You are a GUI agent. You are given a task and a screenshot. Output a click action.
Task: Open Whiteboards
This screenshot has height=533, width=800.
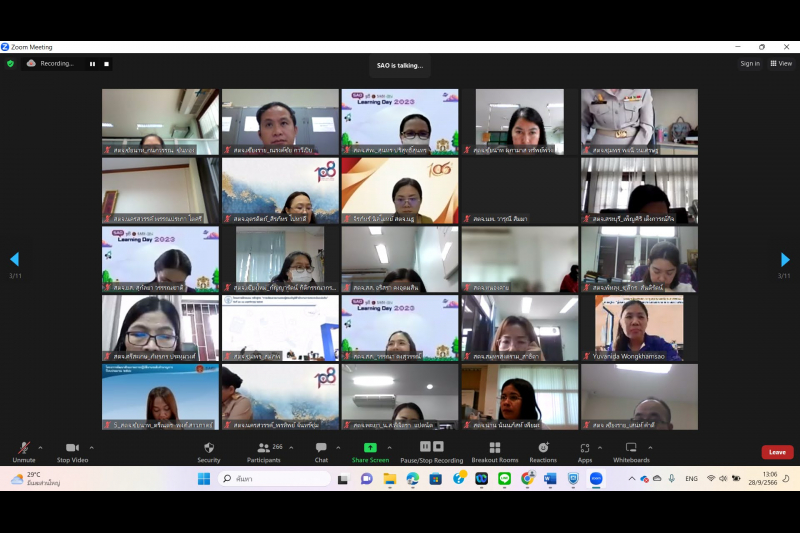tap(631, 449)
